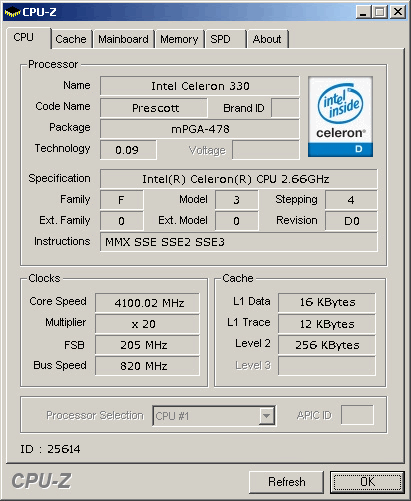
Task: Click the CPU-Z chip icon in title bar
Action: click(x=12, y=12)
